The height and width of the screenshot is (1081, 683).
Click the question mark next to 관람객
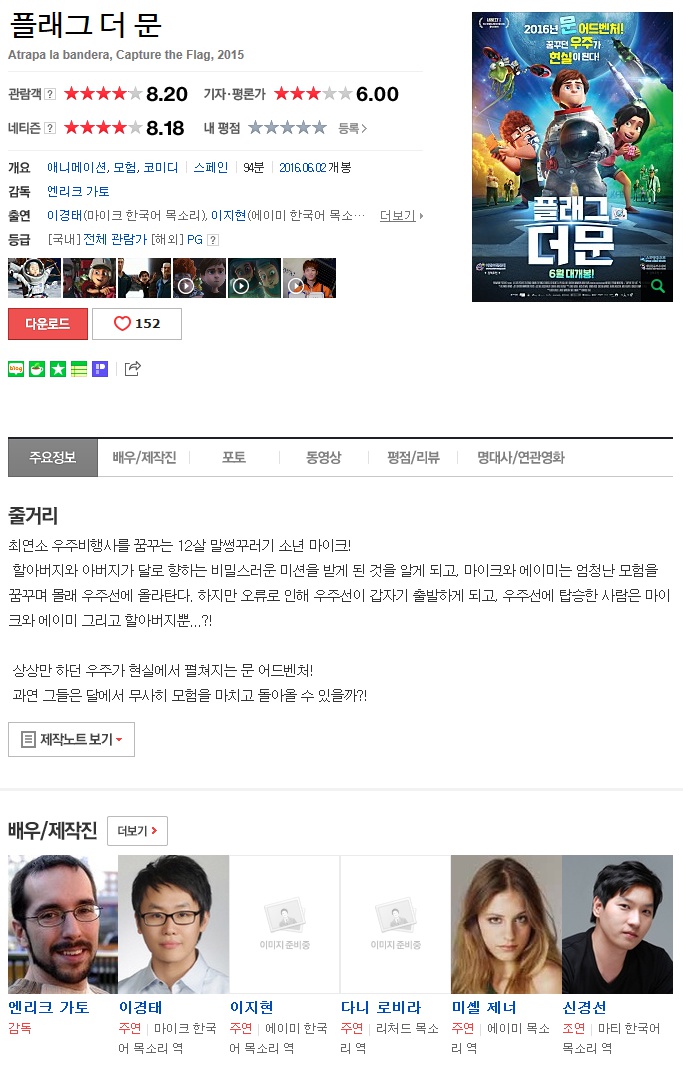click(50, 94)
